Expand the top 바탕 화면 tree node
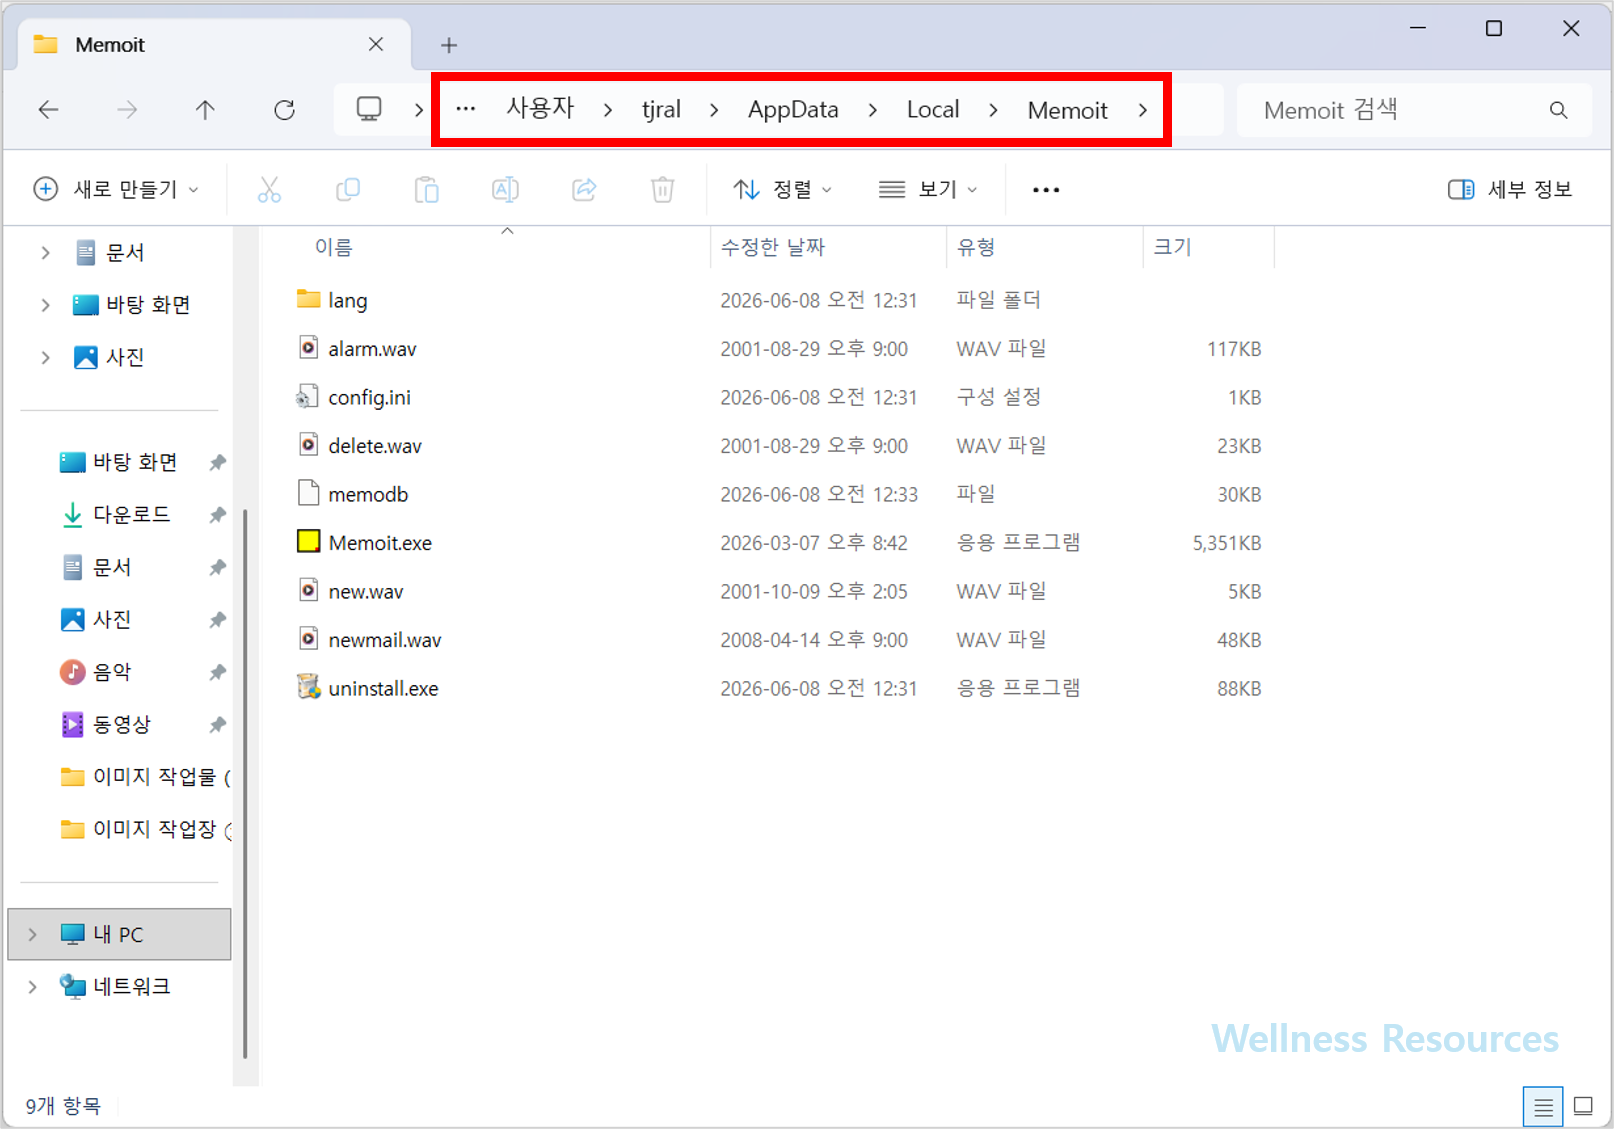The image size is (1614, 1129). [45, 305]
